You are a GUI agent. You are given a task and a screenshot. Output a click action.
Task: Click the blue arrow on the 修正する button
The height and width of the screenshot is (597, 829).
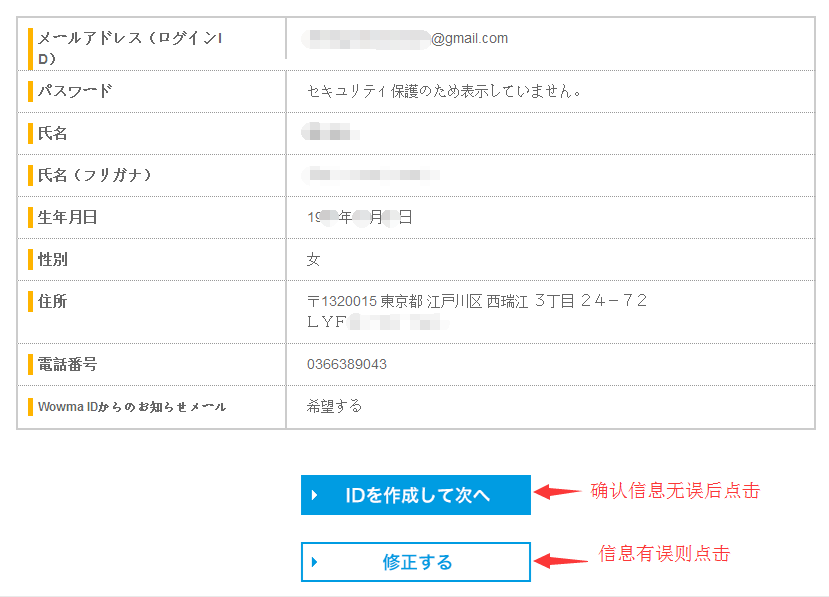314,562
